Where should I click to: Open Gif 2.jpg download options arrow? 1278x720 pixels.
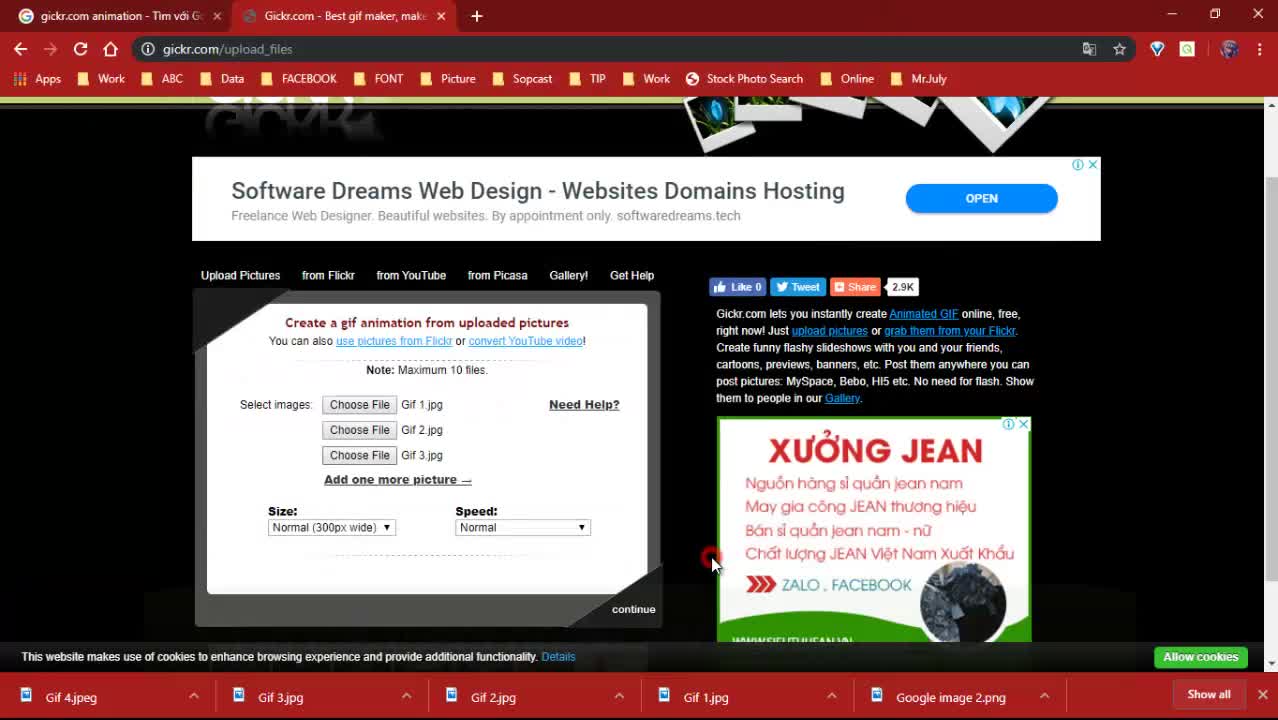click(x=619, y=696)
